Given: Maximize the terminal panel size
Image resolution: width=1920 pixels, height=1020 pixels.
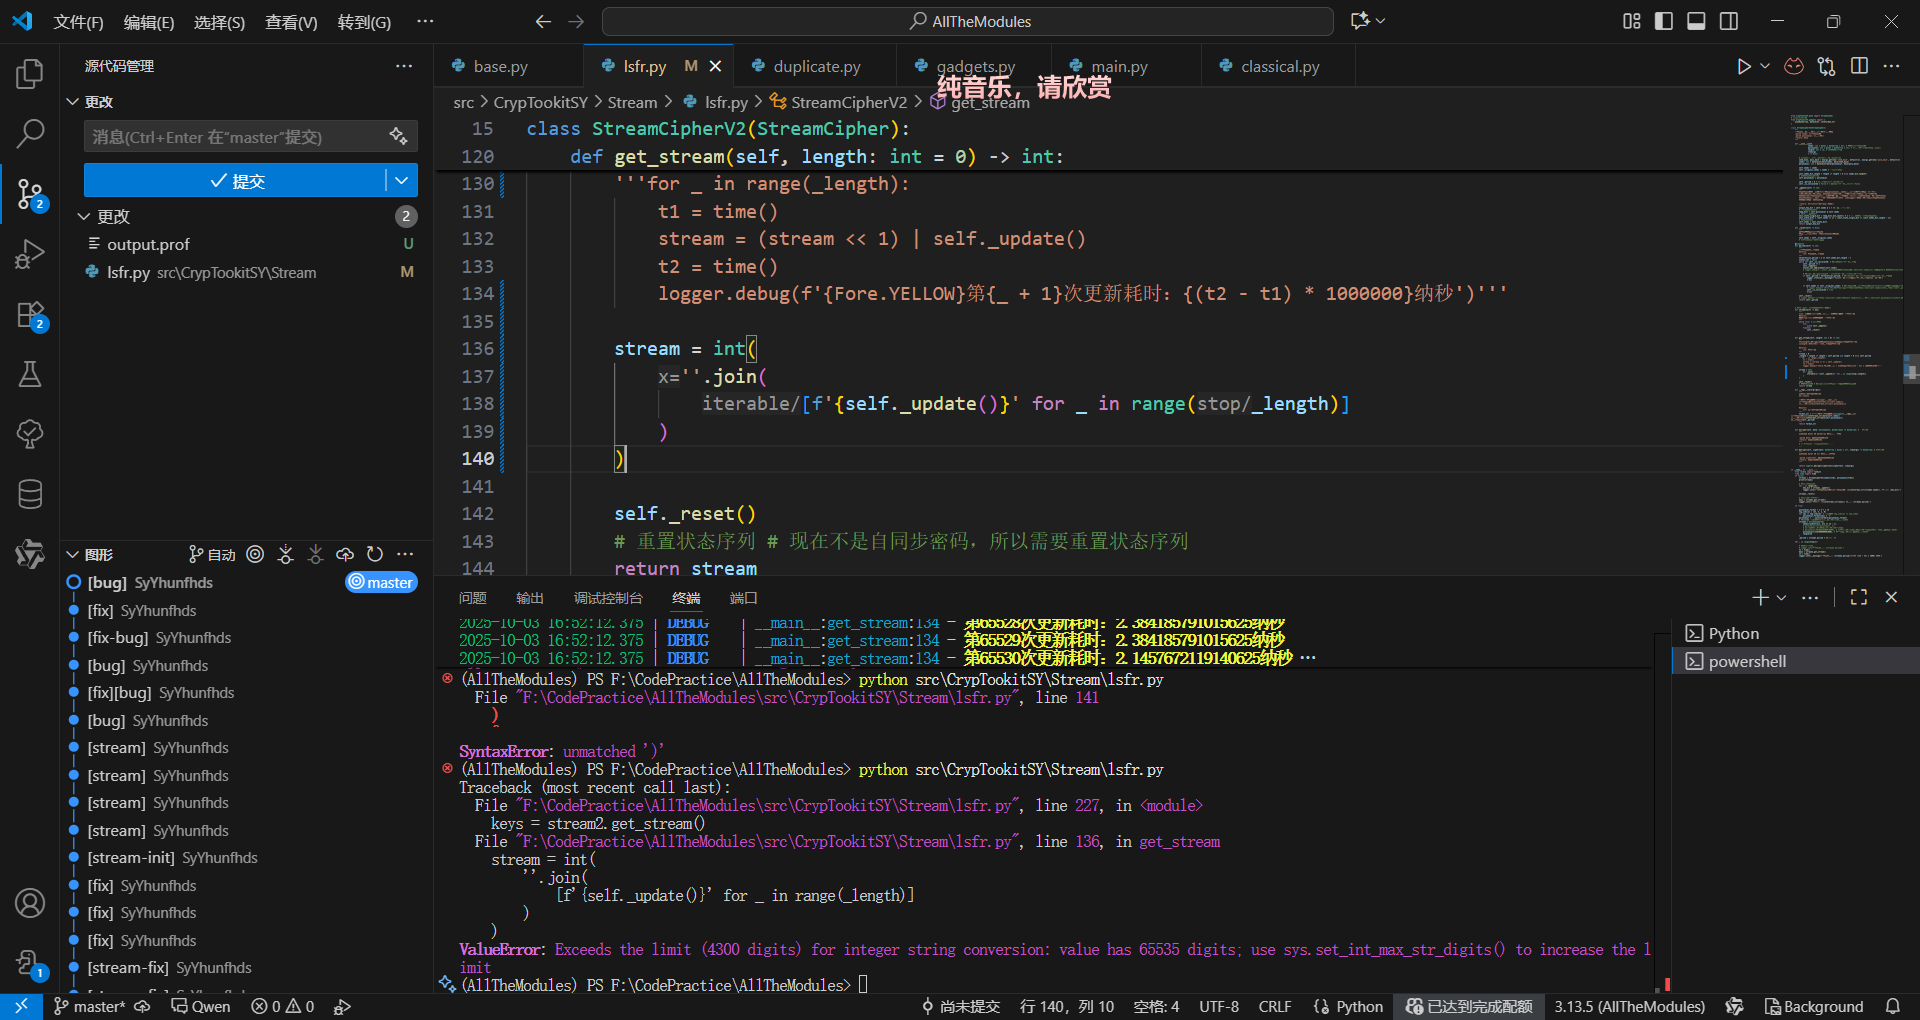Looking at the screenshot, I should tap(1859, 597).
